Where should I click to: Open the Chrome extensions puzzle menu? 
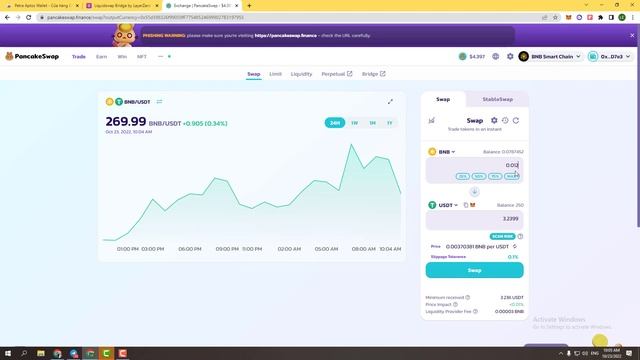(600, 18)
